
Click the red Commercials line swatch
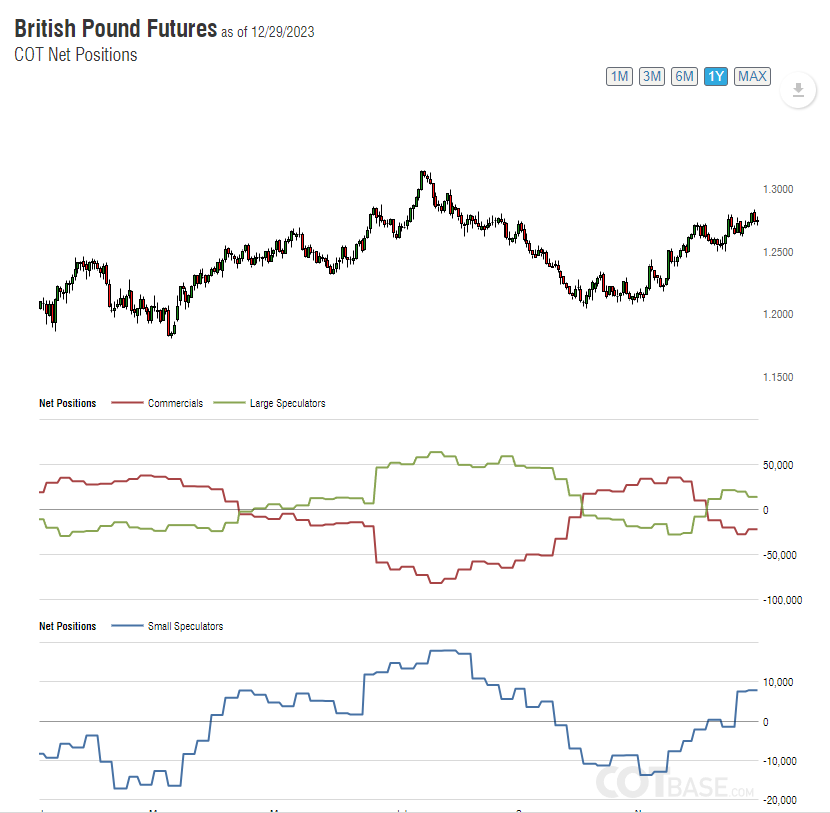tap(126, 404)
